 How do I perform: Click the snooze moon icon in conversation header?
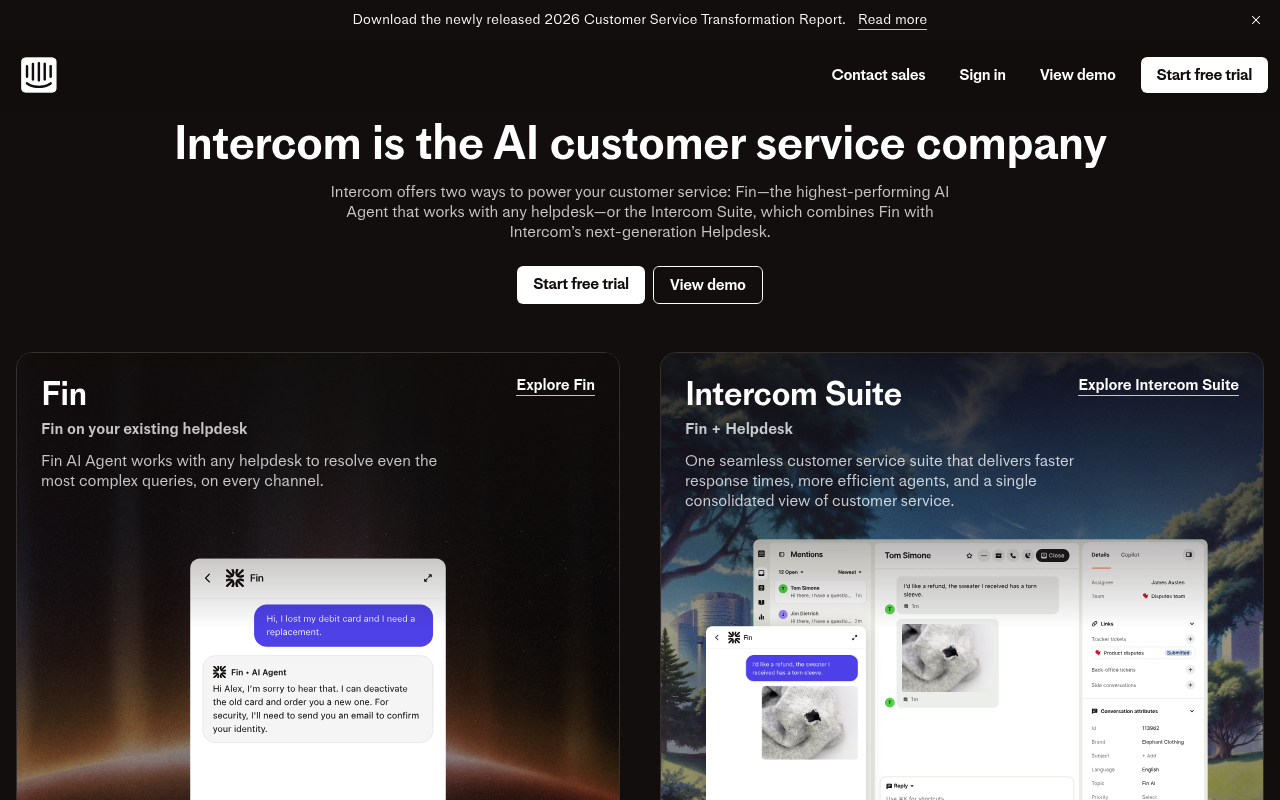click(1027, 555)
